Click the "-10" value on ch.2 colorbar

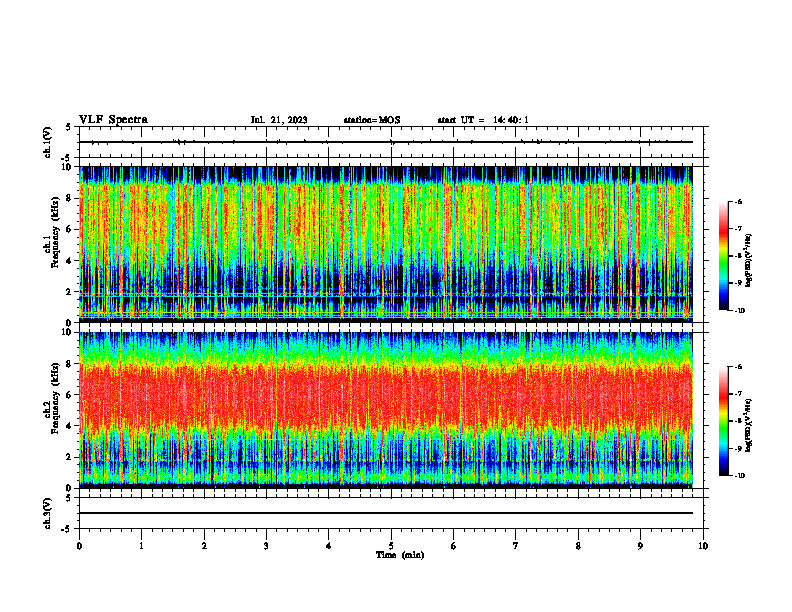tap(740, 476)
